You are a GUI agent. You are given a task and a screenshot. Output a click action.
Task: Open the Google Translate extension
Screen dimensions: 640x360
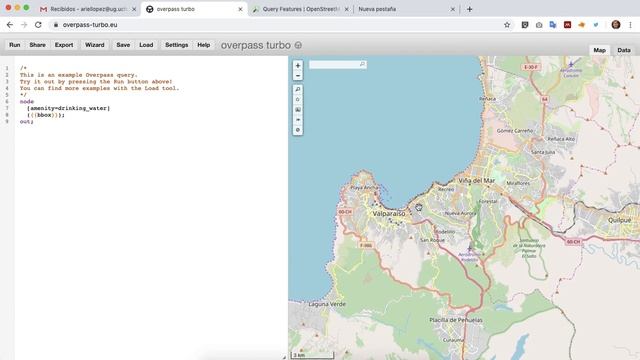(553, 25)
